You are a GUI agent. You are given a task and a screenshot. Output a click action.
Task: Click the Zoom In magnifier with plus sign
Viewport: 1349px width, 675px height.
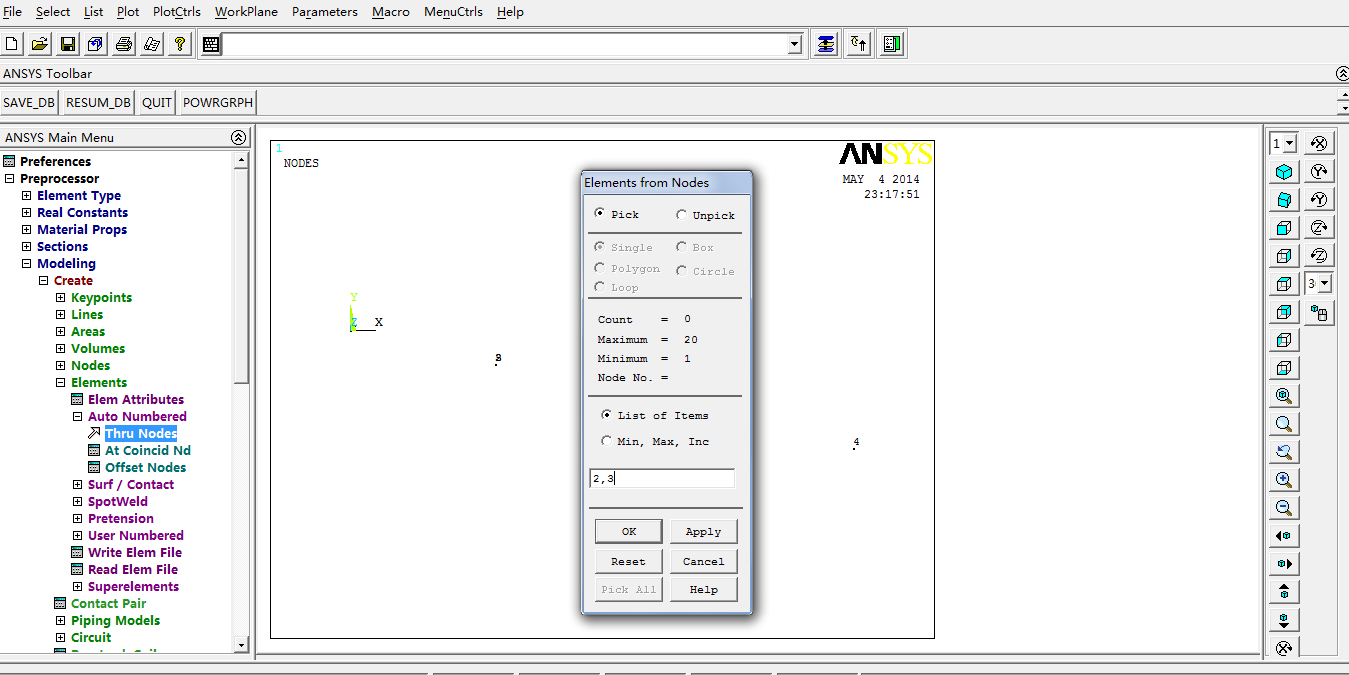(x=1284, y=480)
